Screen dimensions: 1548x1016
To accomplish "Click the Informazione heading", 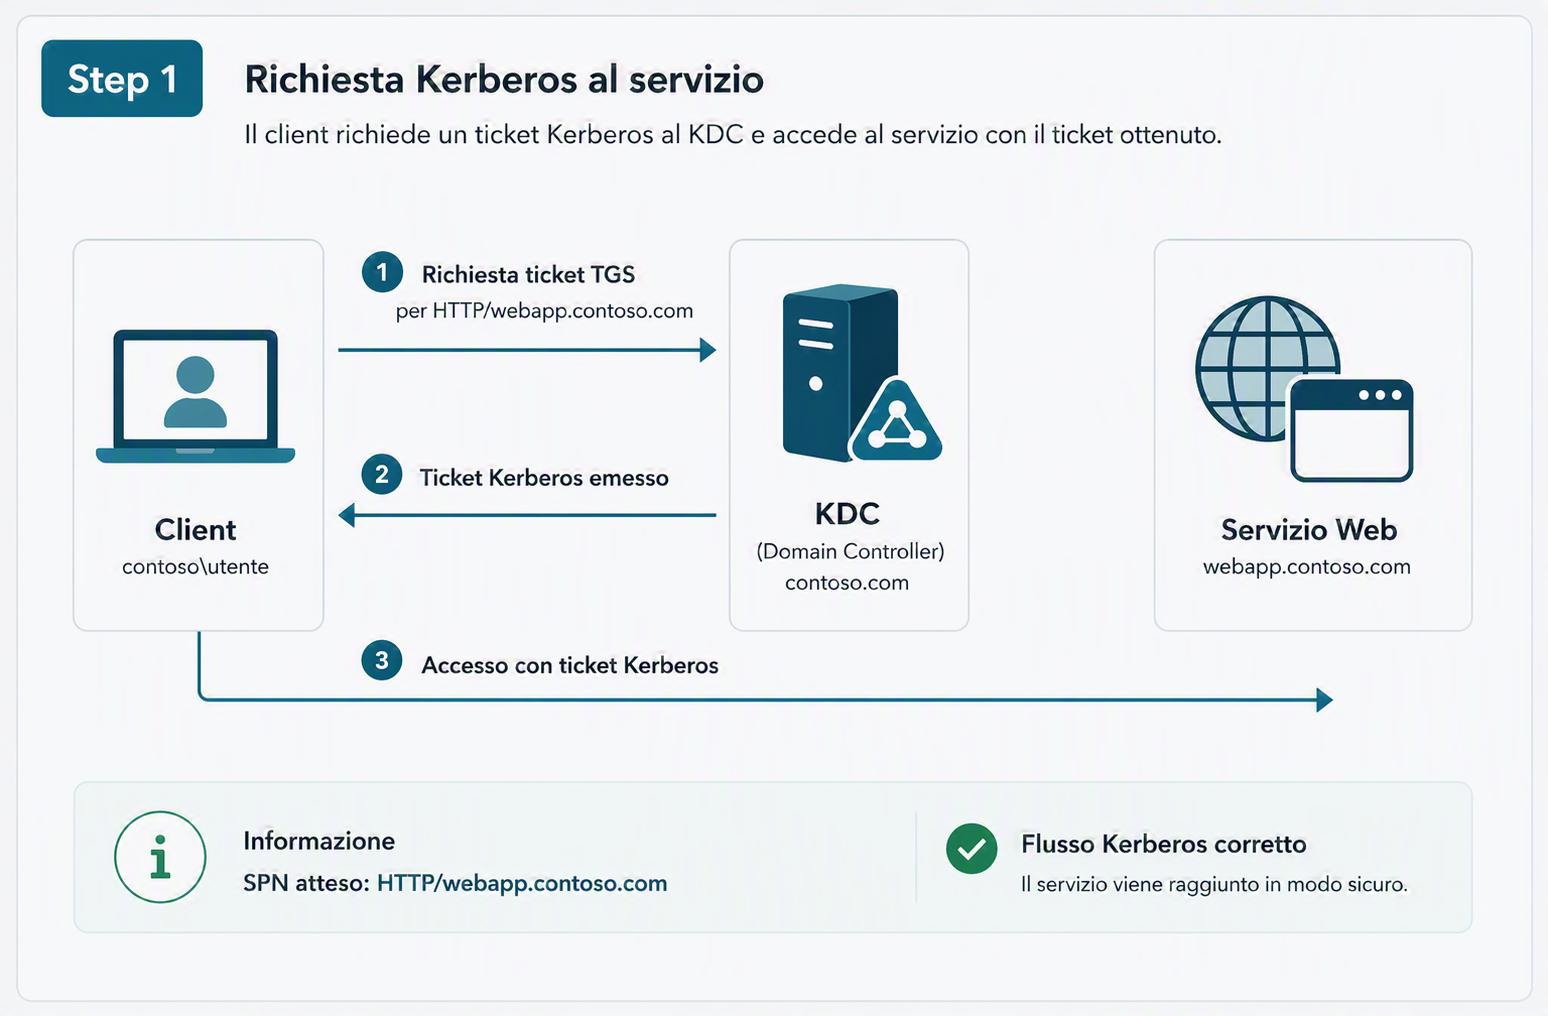I will [319, 841].
